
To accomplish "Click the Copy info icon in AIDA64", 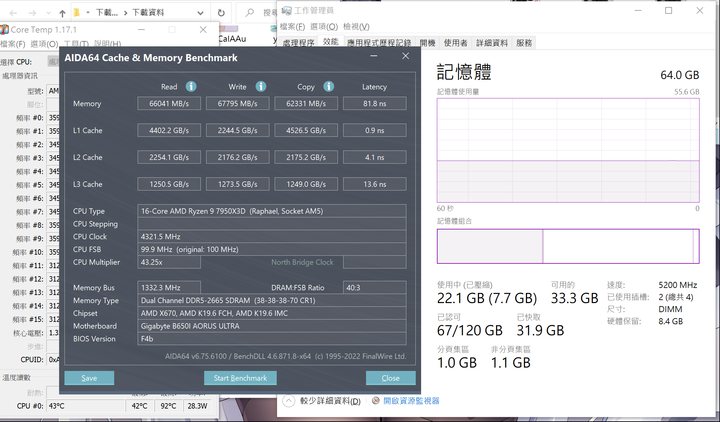I will (329, 86).
